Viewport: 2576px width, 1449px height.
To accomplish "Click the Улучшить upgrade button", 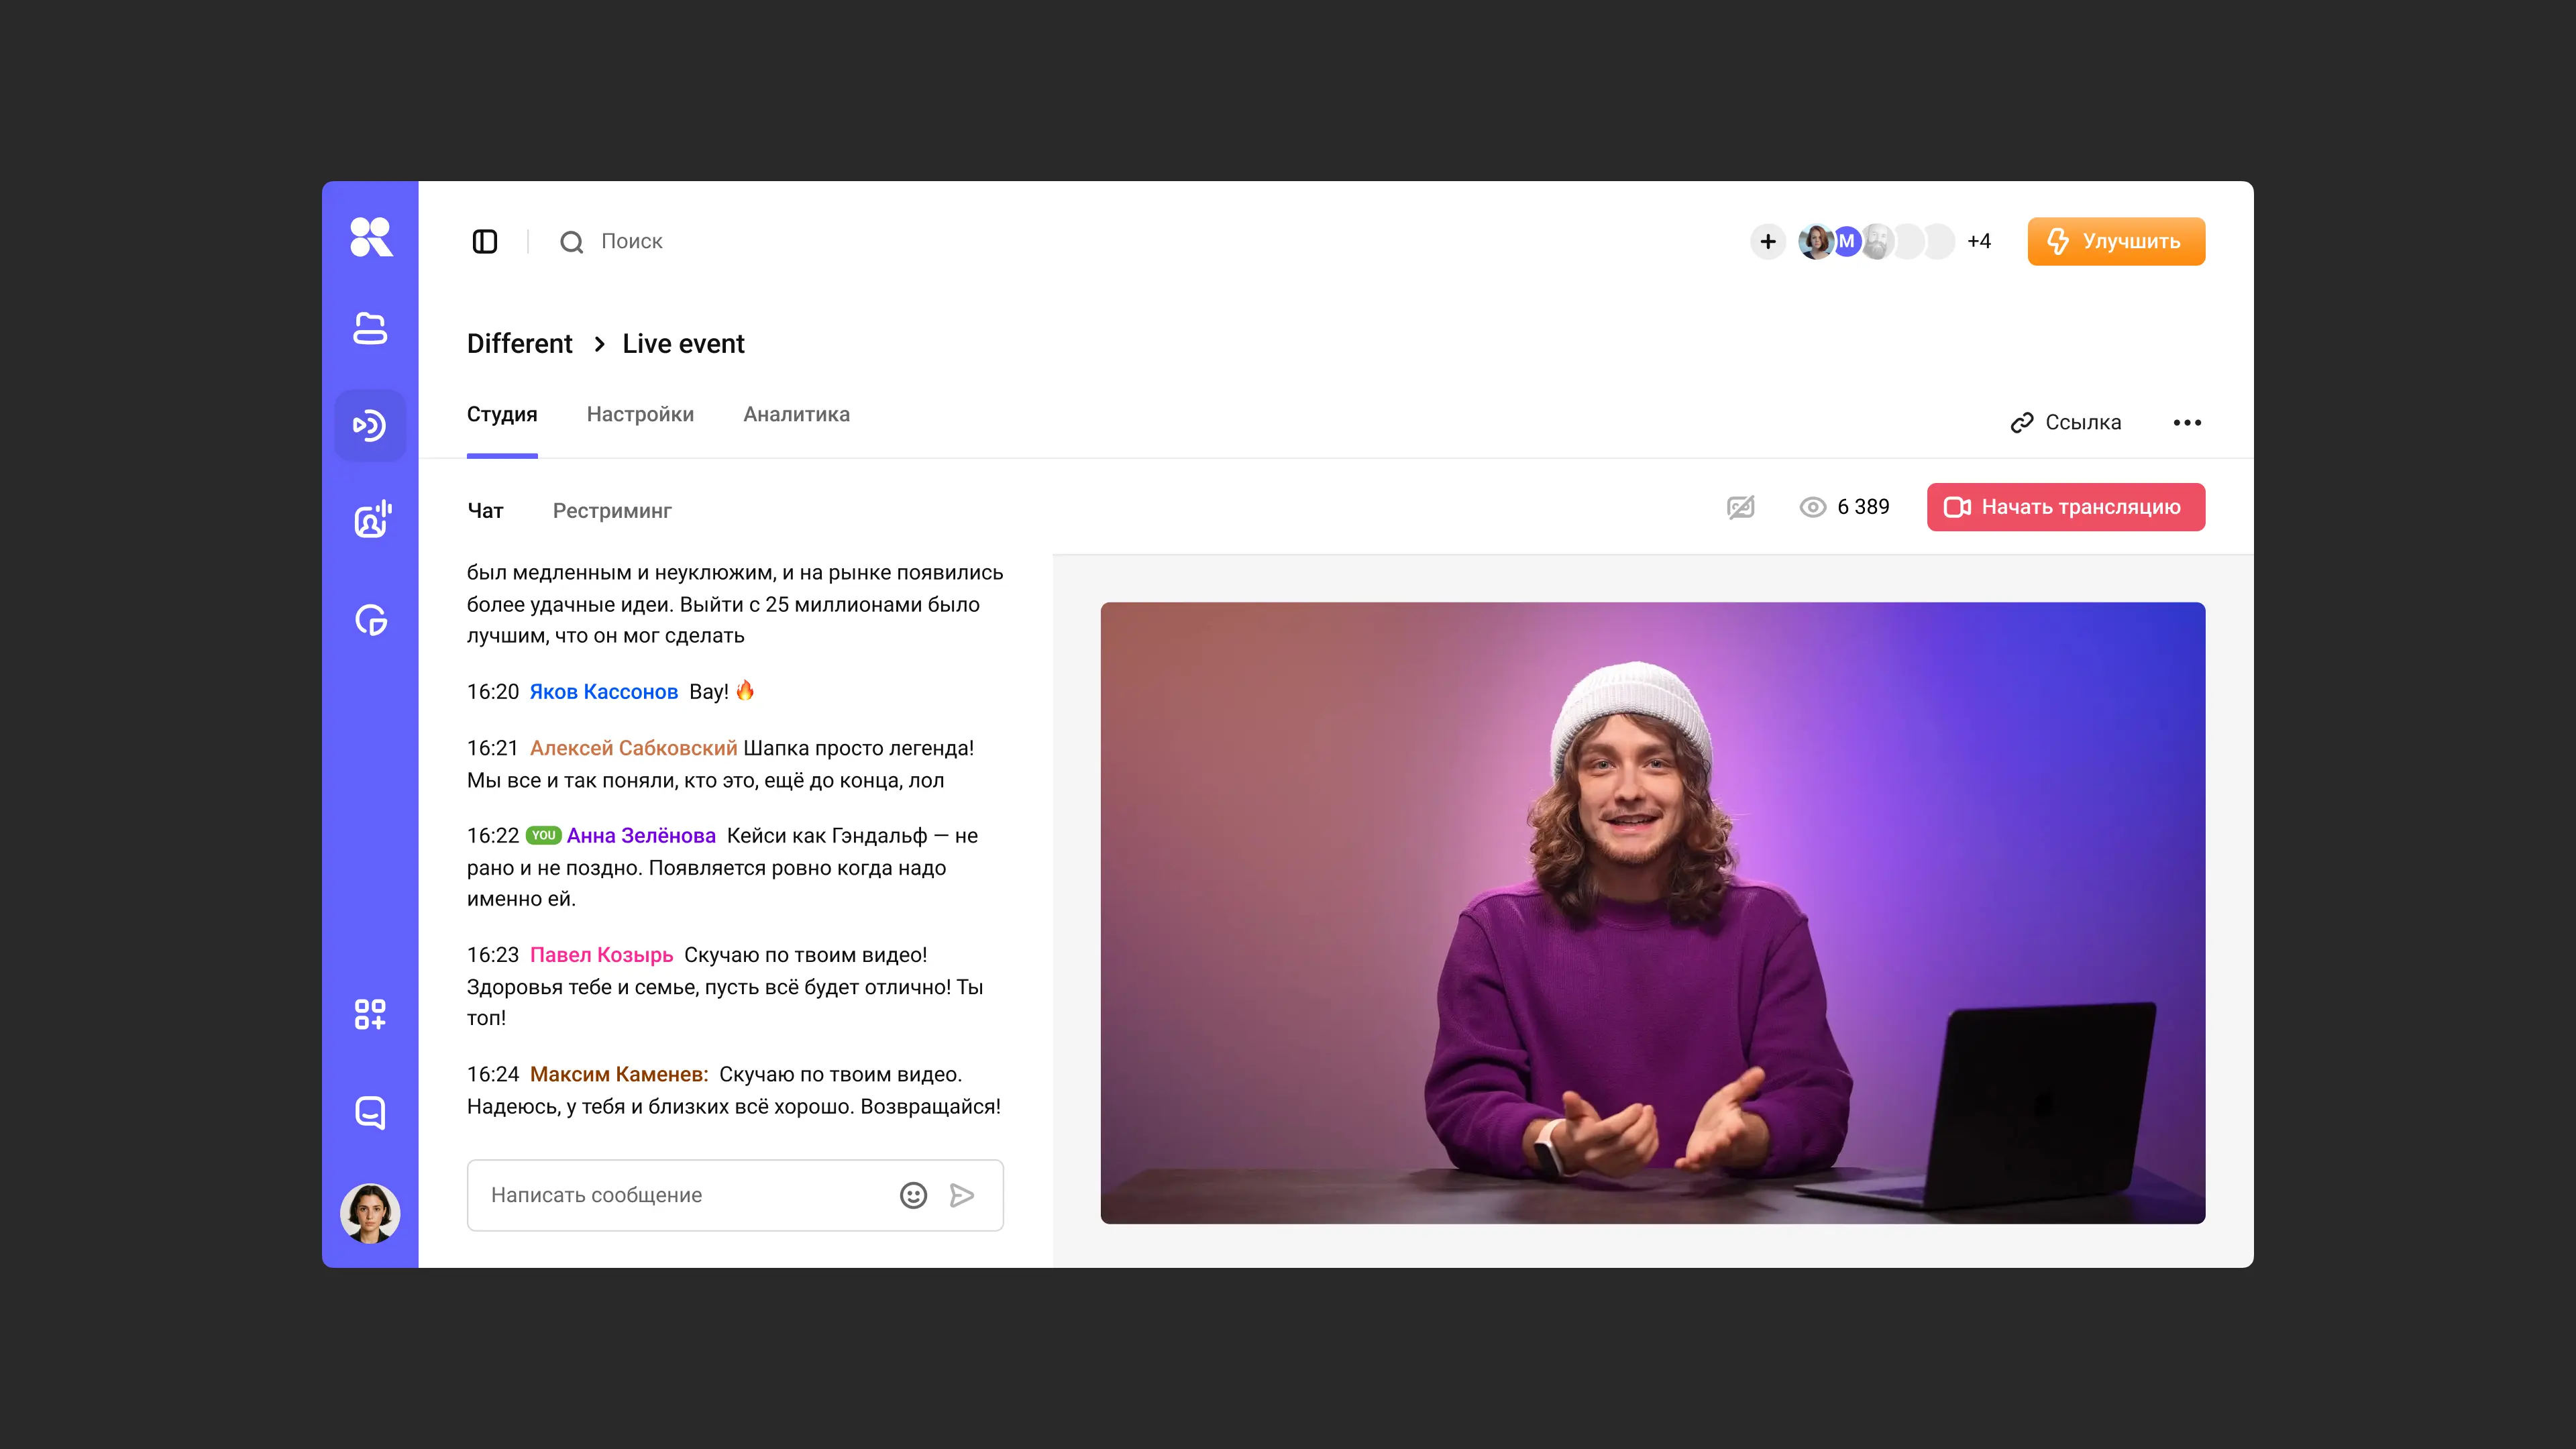I will [x=2115, y=241].
